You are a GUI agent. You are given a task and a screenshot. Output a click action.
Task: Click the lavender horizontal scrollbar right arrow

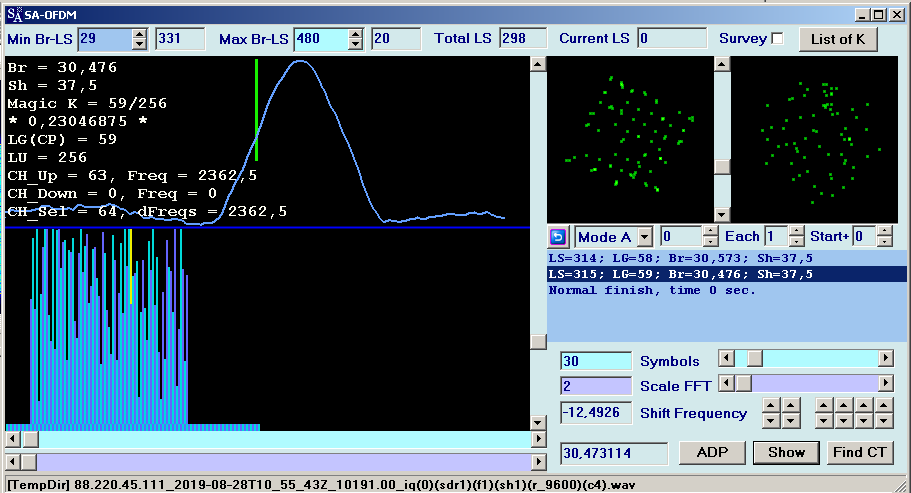pyautogui.click(x=539, y=462)
